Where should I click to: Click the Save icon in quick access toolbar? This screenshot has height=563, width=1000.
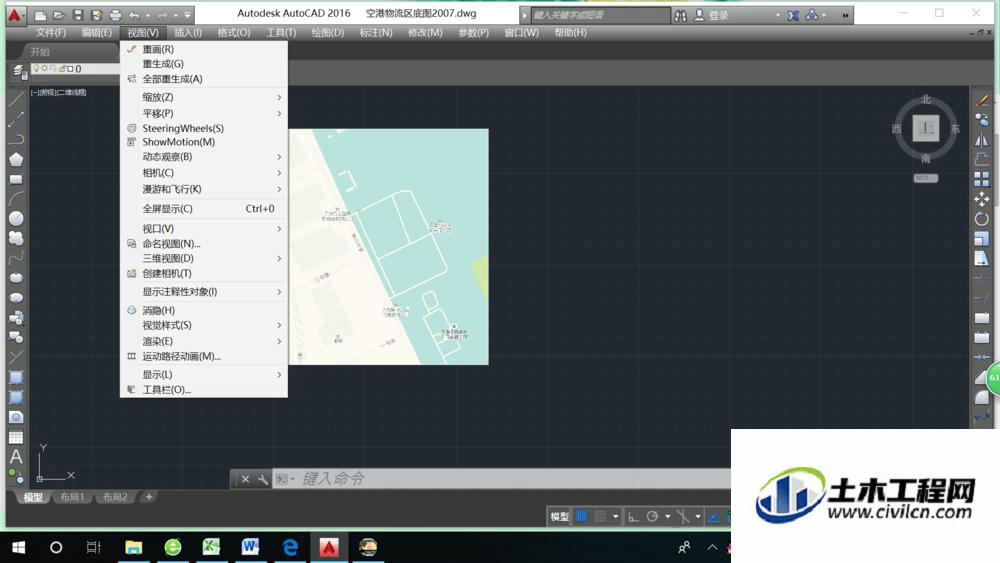tap(78, 15)
